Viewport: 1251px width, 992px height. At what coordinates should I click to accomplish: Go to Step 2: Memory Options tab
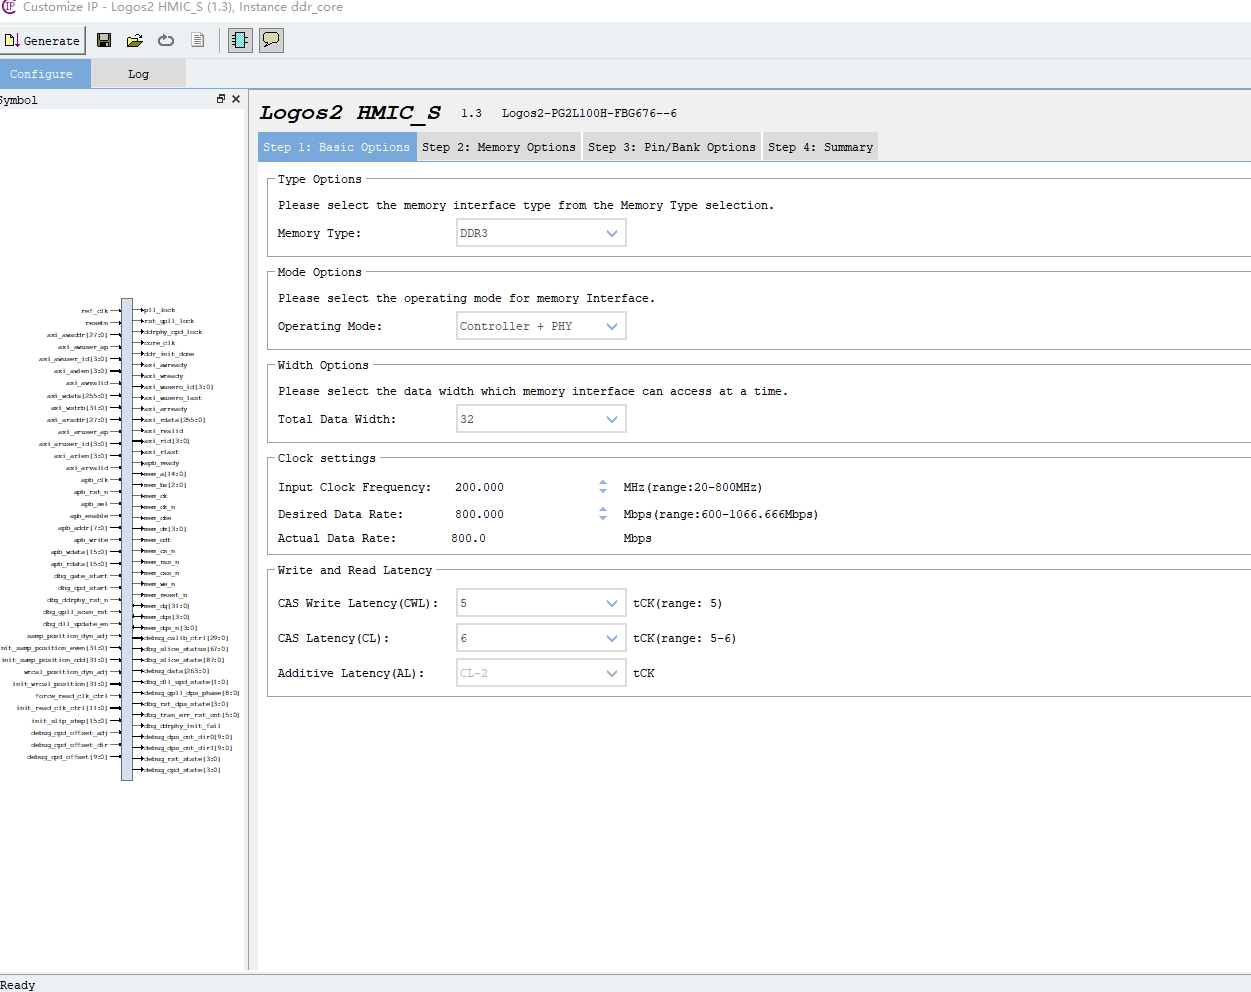point(499,147)
